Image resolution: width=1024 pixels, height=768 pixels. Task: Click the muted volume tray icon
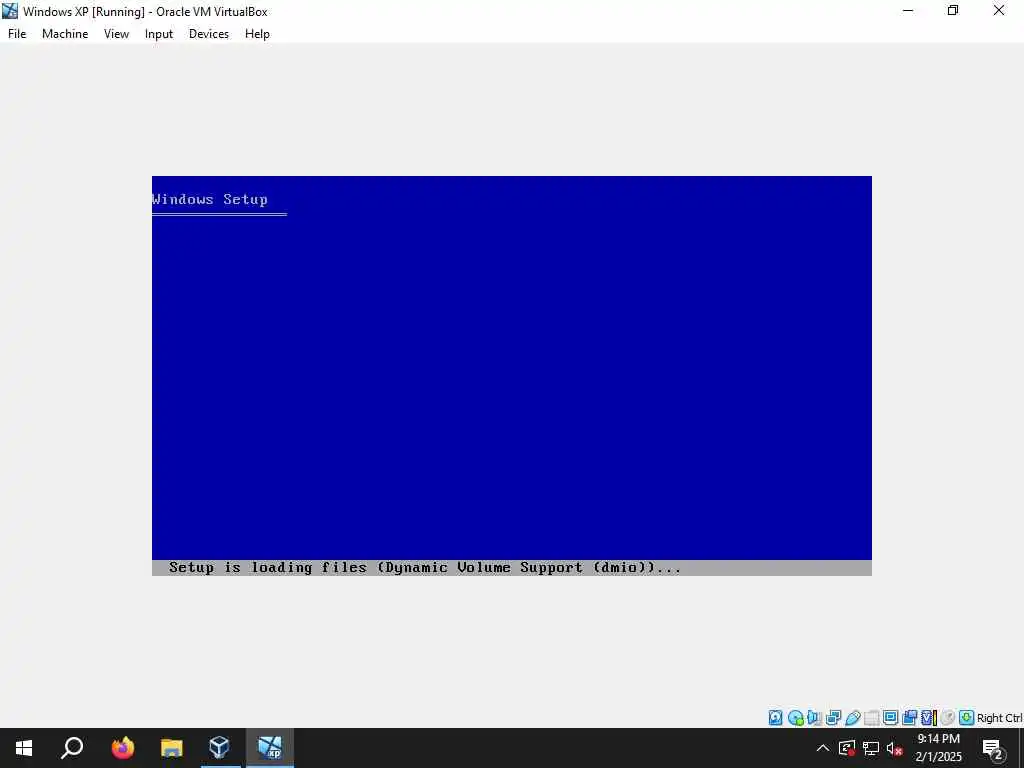point(895,748)
